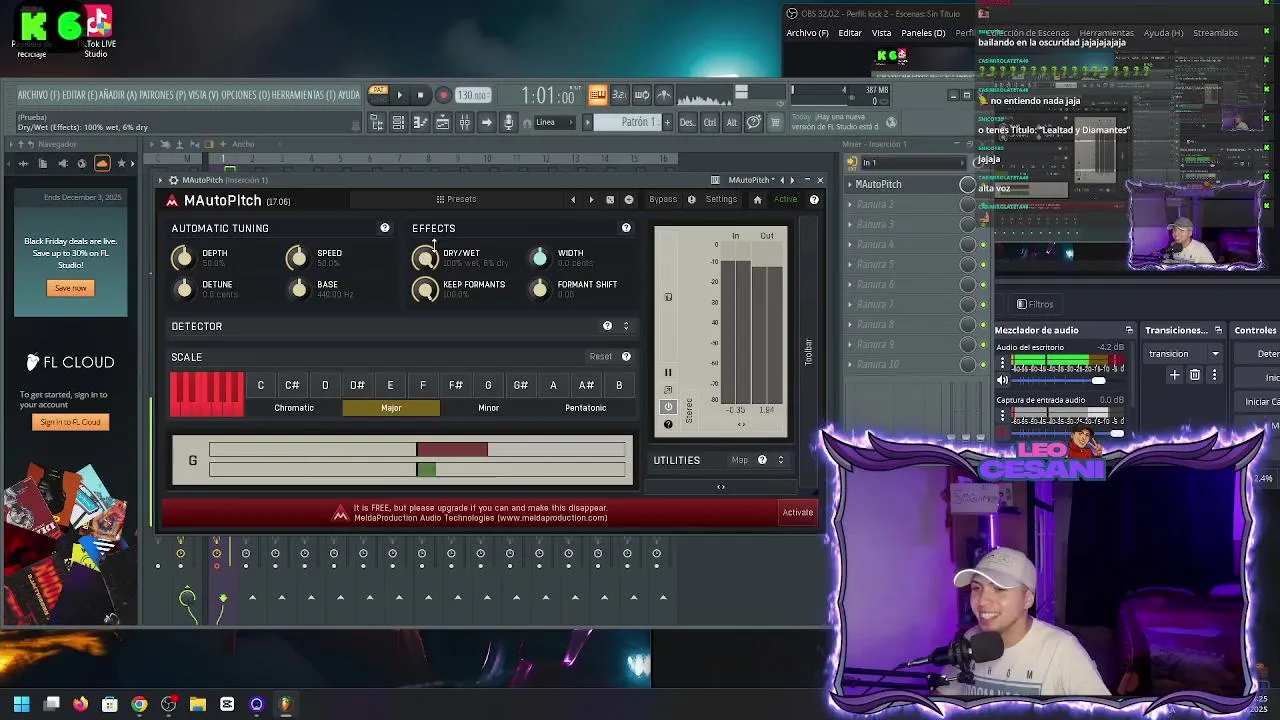Click the FORMANT SHIFT knob

540,289
